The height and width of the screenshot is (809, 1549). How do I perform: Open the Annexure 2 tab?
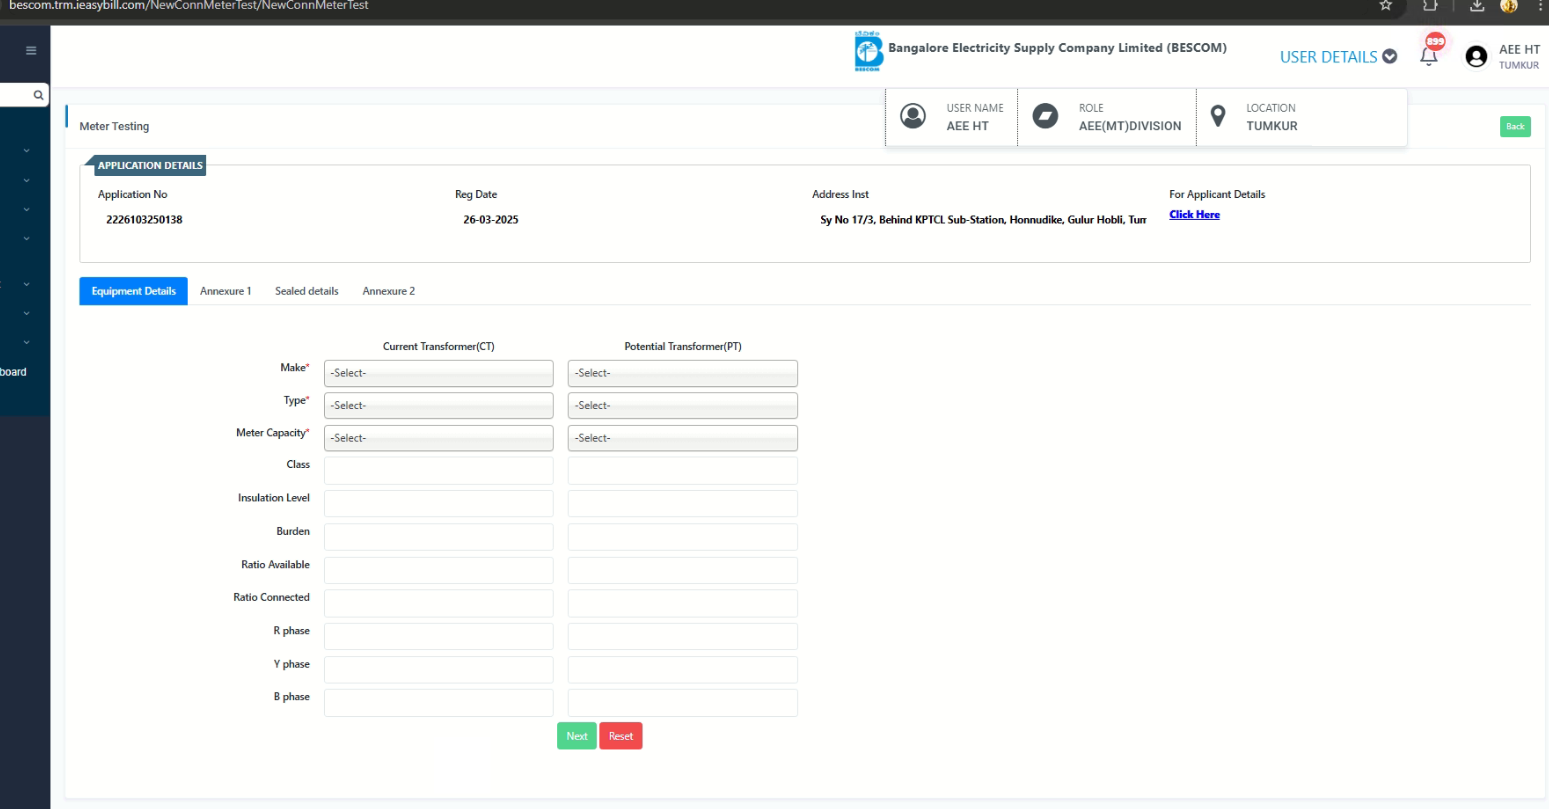pyautogui.click(x=388, y=291)
